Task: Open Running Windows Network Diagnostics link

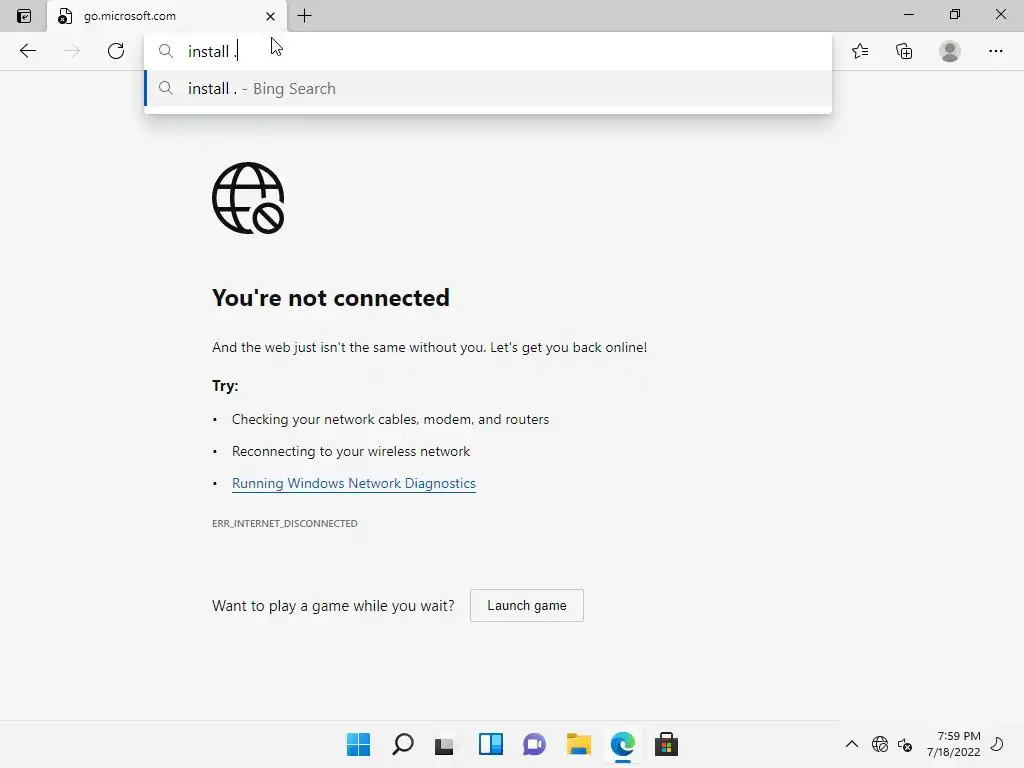Action: (x=354, y=483)
